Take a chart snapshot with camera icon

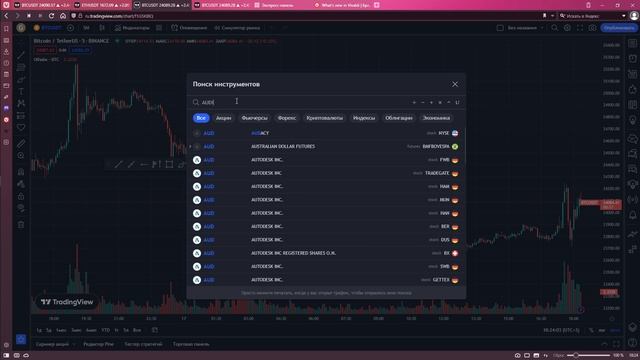(593, 28)
